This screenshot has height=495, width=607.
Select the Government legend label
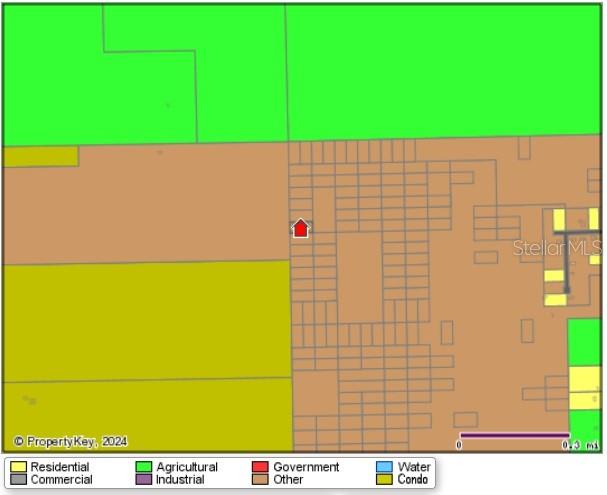click(x=306, y=467)
